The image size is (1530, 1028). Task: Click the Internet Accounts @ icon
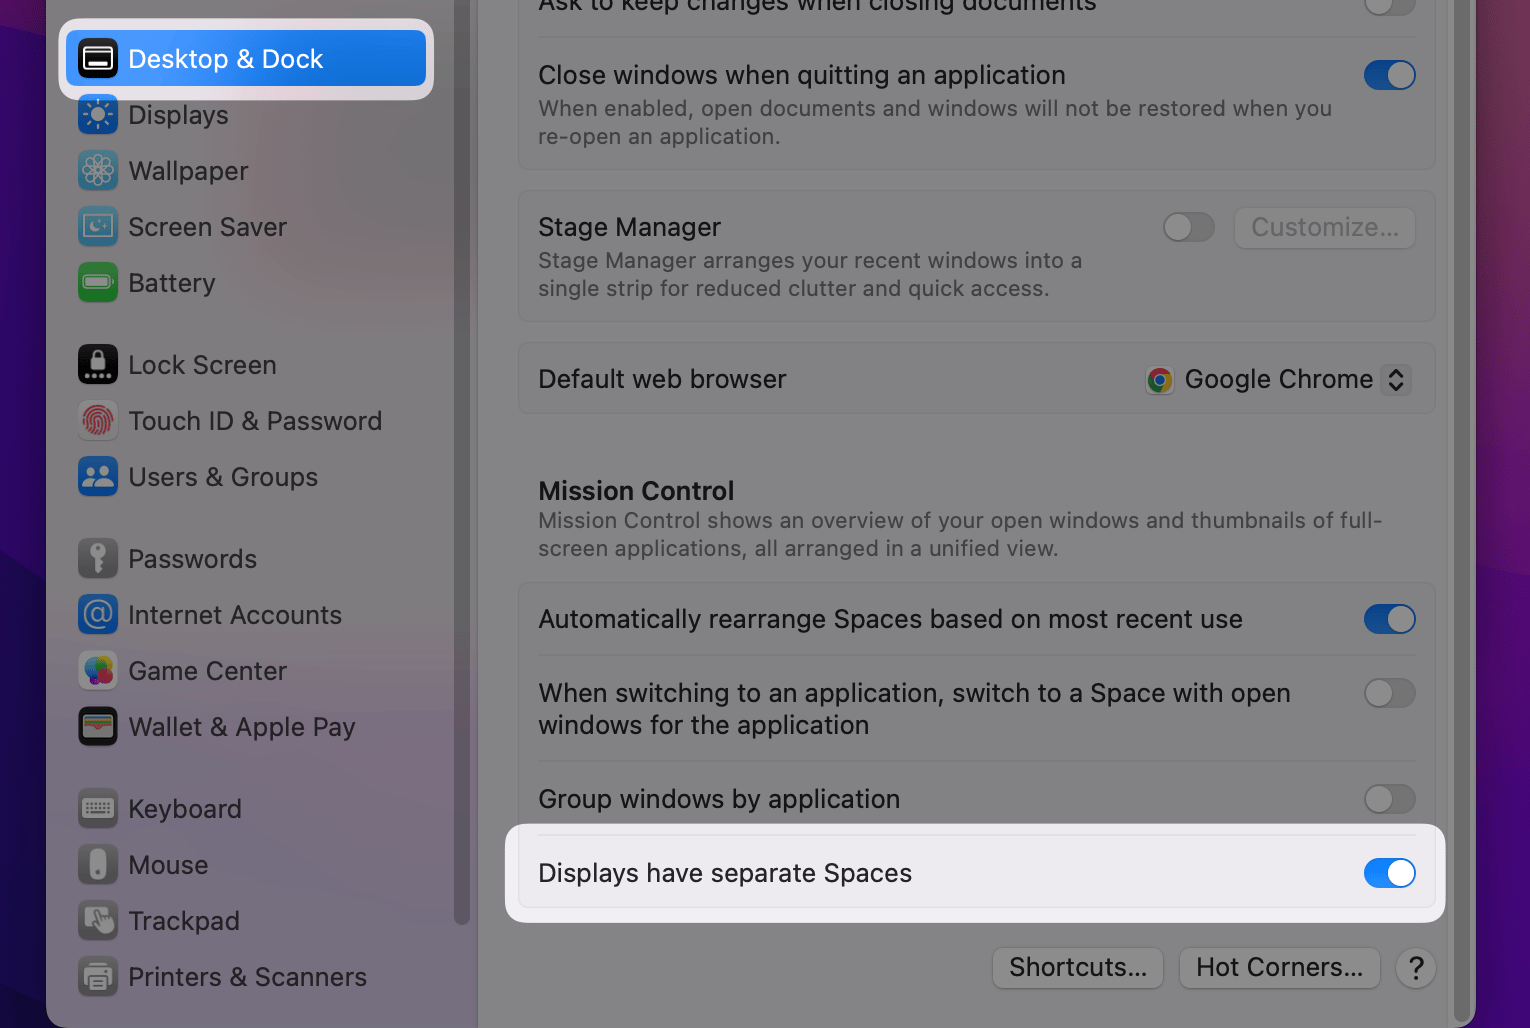pyautogui.click(x=98, y=615)
